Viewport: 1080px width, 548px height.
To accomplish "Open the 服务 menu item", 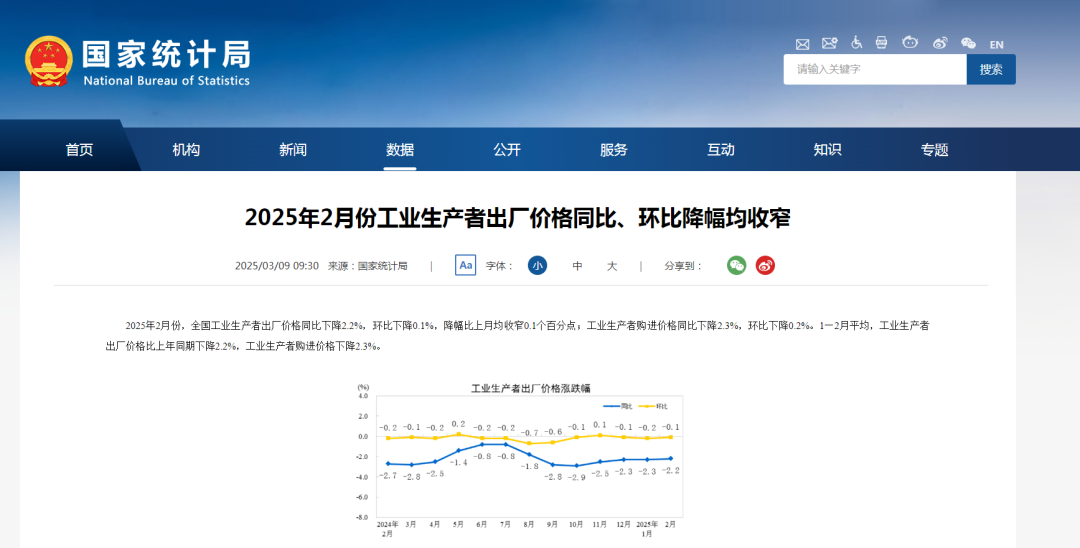I will click(x=614, y=149).
